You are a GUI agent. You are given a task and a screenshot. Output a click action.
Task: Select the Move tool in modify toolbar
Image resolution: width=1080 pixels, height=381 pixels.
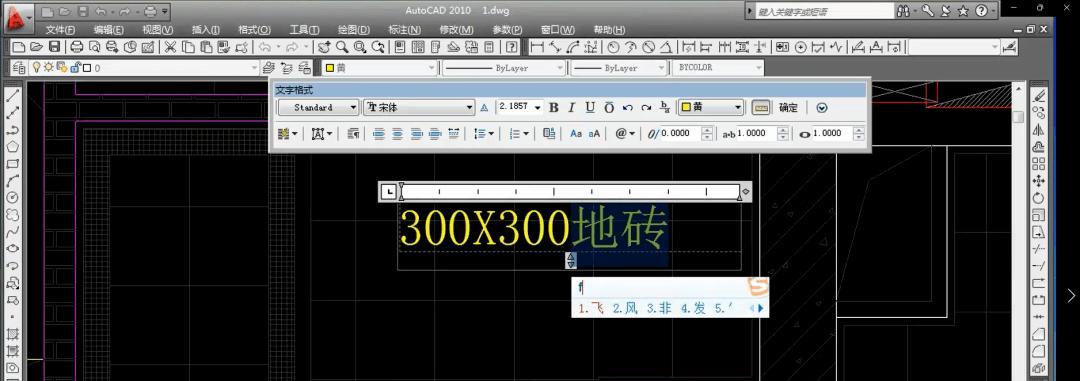(1039, 181)
